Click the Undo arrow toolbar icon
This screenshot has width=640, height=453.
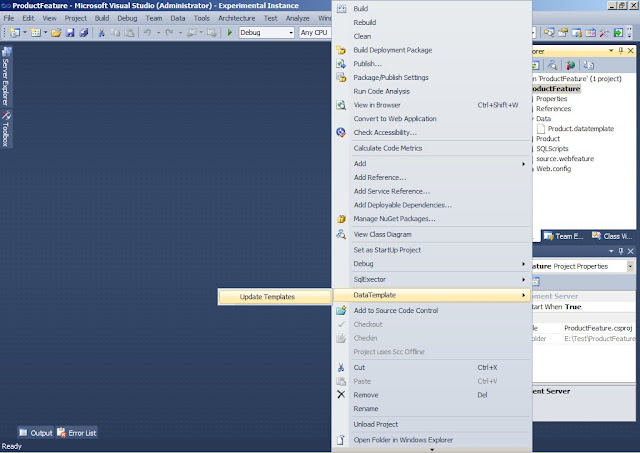pyautogui.click(x=147, y=33)
